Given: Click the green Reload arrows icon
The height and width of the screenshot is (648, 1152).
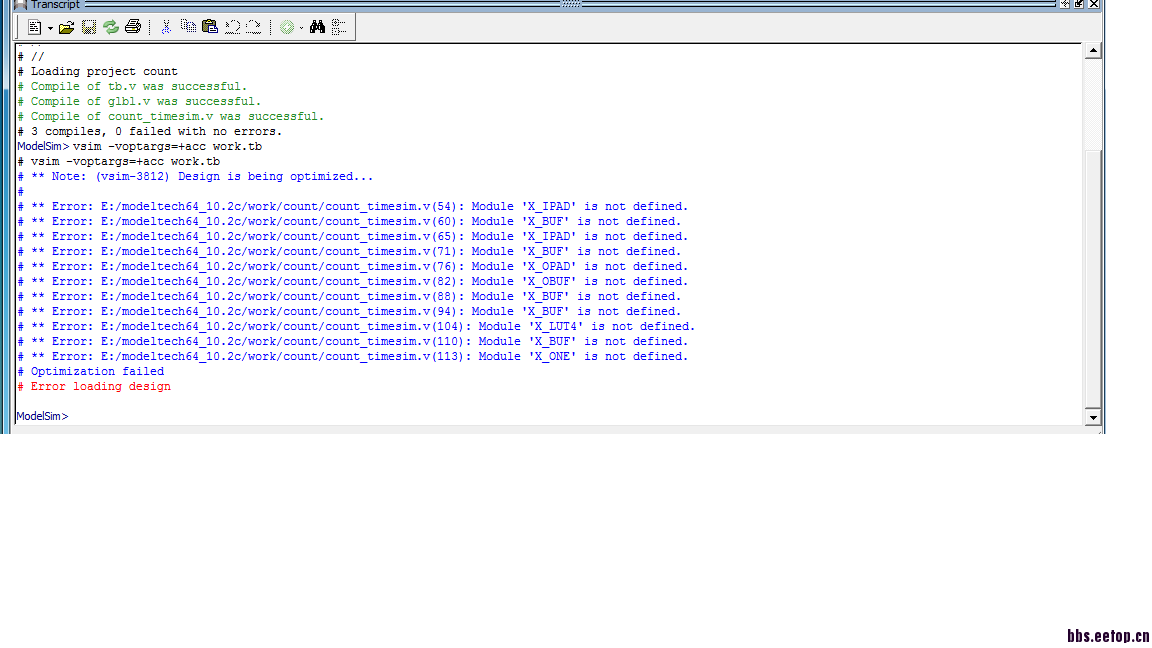Looking at the screenshot, I should (111, 27).
